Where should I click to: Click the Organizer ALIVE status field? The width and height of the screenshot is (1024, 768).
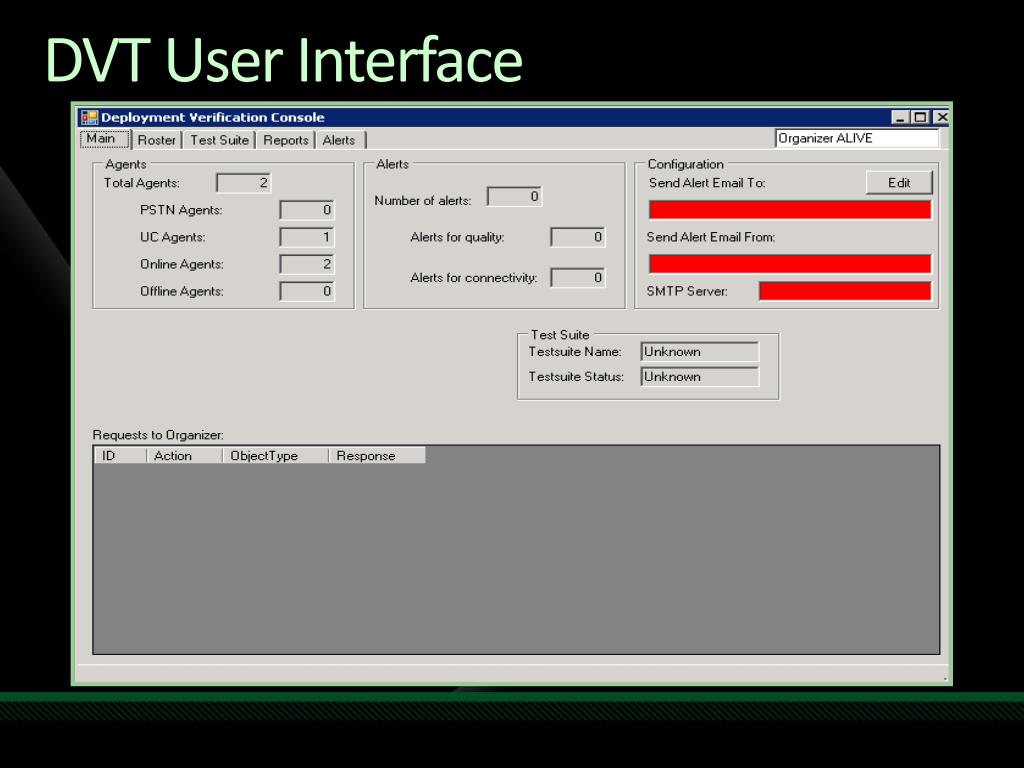click(x=857, y=138)
